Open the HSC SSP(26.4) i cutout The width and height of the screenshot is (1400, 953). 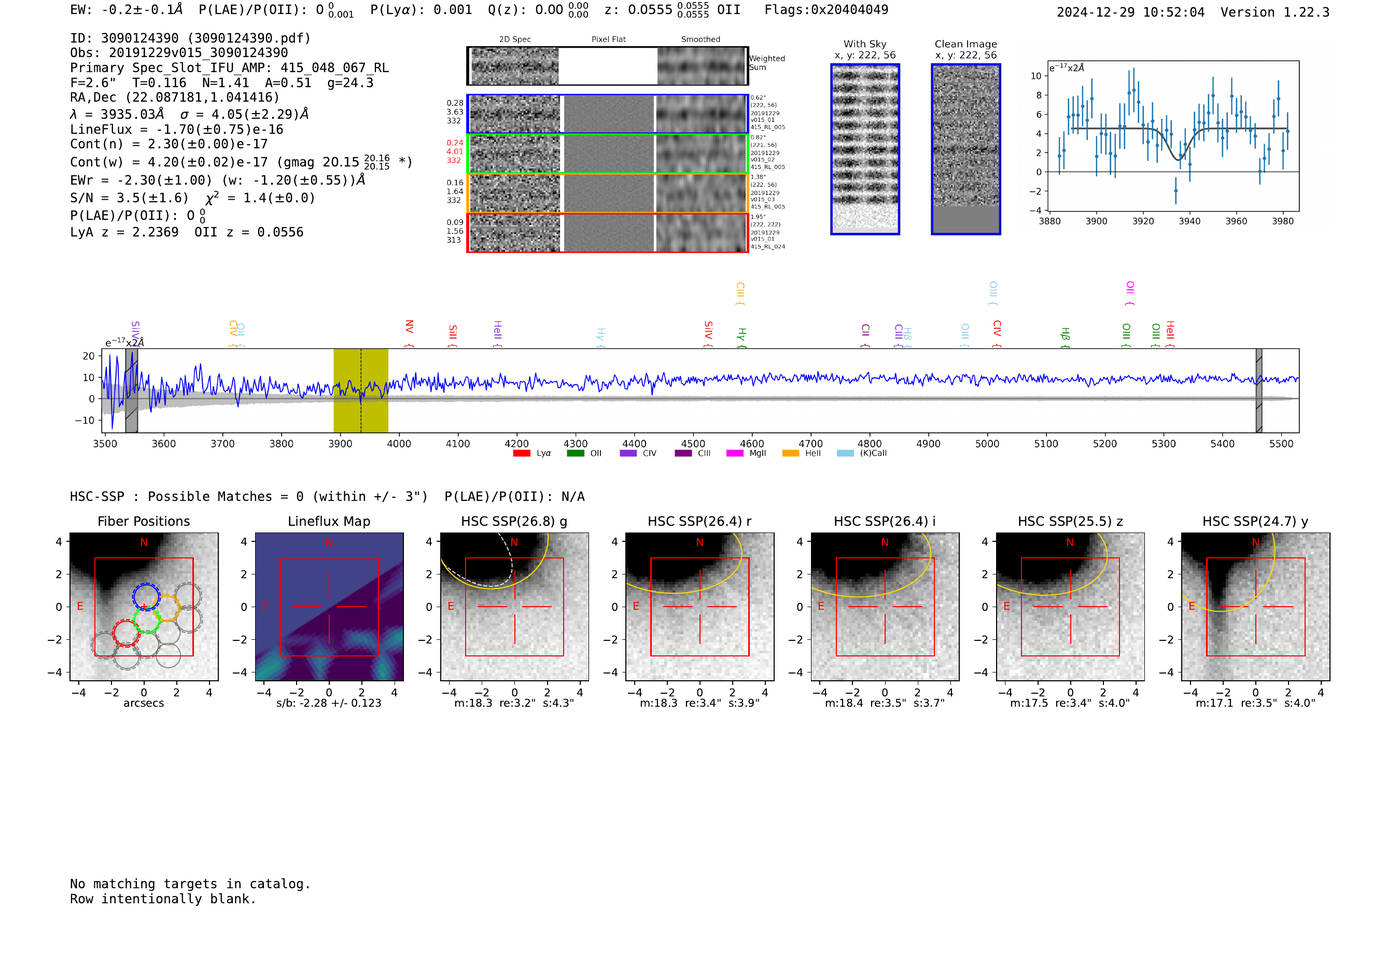tap(884, 607)
